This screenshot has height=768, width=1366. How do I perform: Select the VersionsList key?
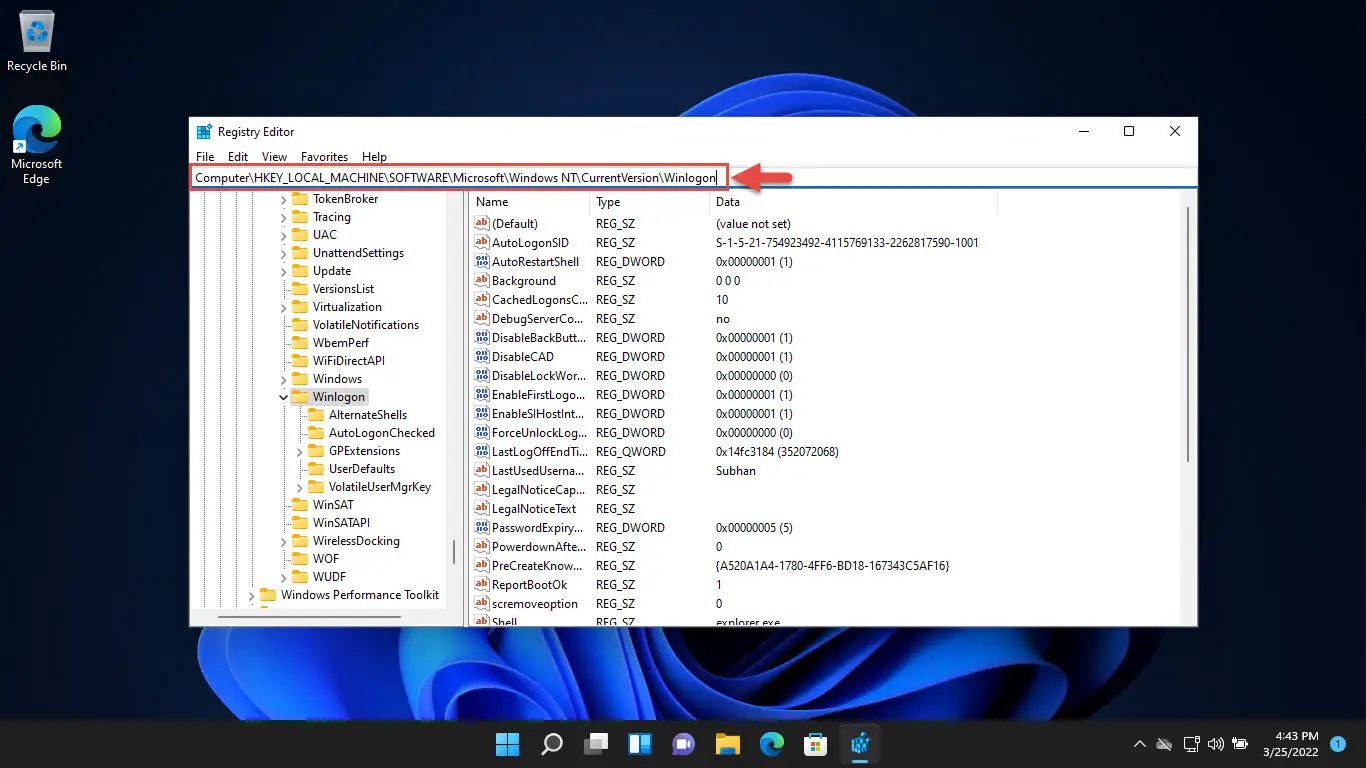(343, 289)
